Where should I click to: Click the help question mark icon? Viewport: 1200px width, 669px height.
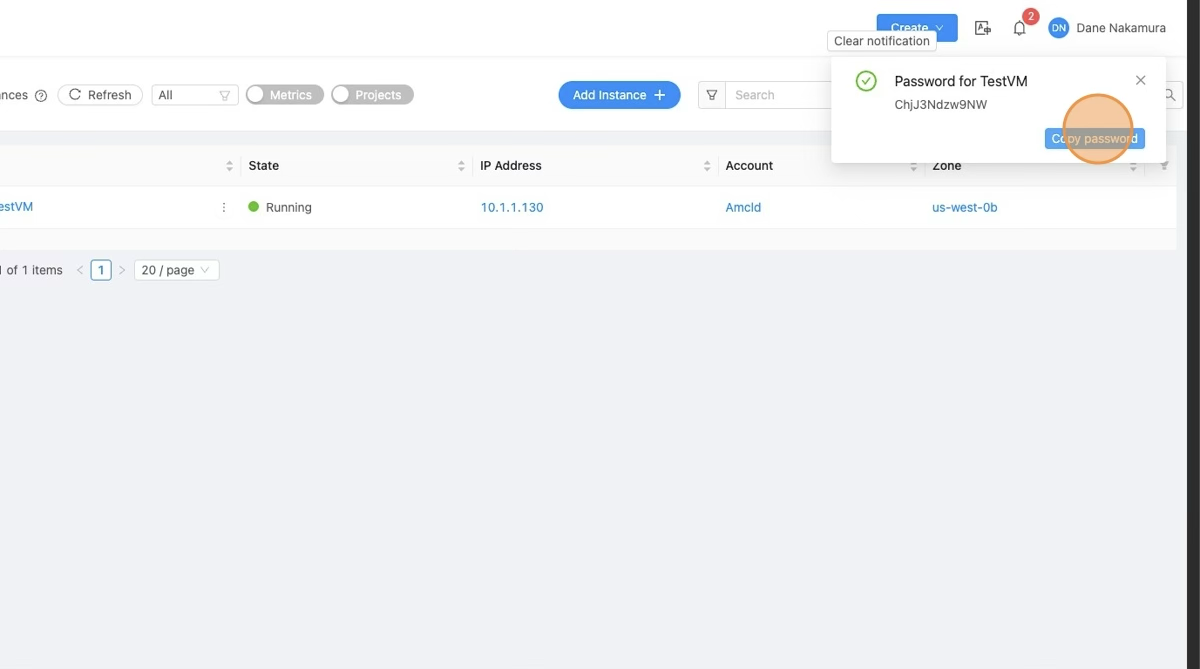click(41, 96)
